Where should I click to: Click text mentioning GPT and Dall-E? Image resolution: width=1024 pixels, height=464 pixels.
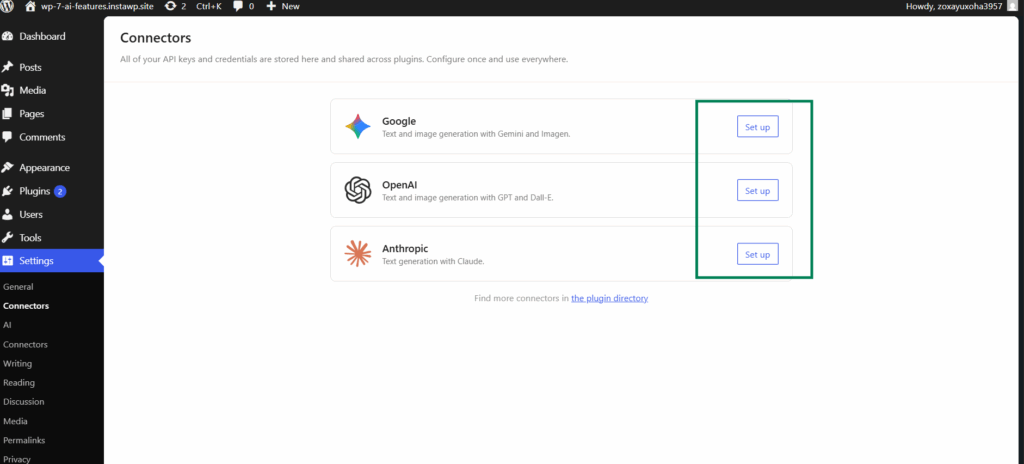pyautogui.click(x=468, y=197)
